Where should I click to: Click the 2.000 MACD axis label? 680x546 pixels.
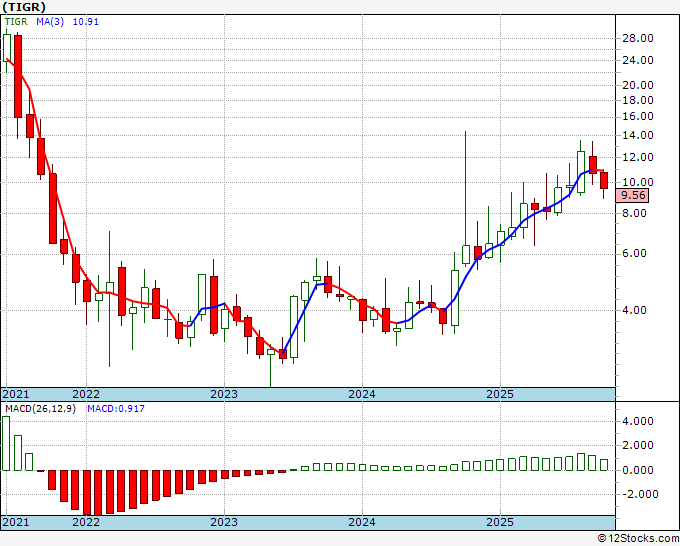pos(638,445)
